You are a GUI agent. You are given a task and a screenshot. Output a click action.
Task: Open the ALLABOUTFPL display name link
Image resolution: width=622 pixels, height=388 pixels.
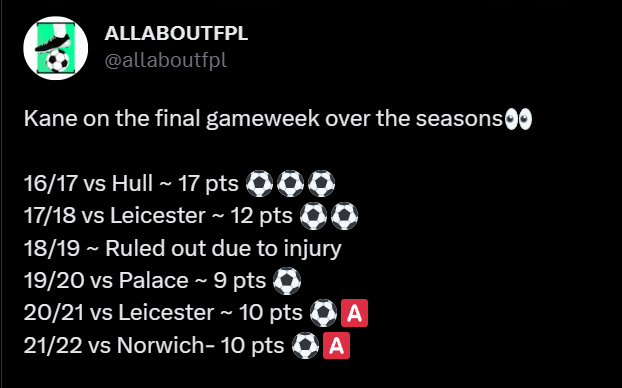click(x=176, y=33)
